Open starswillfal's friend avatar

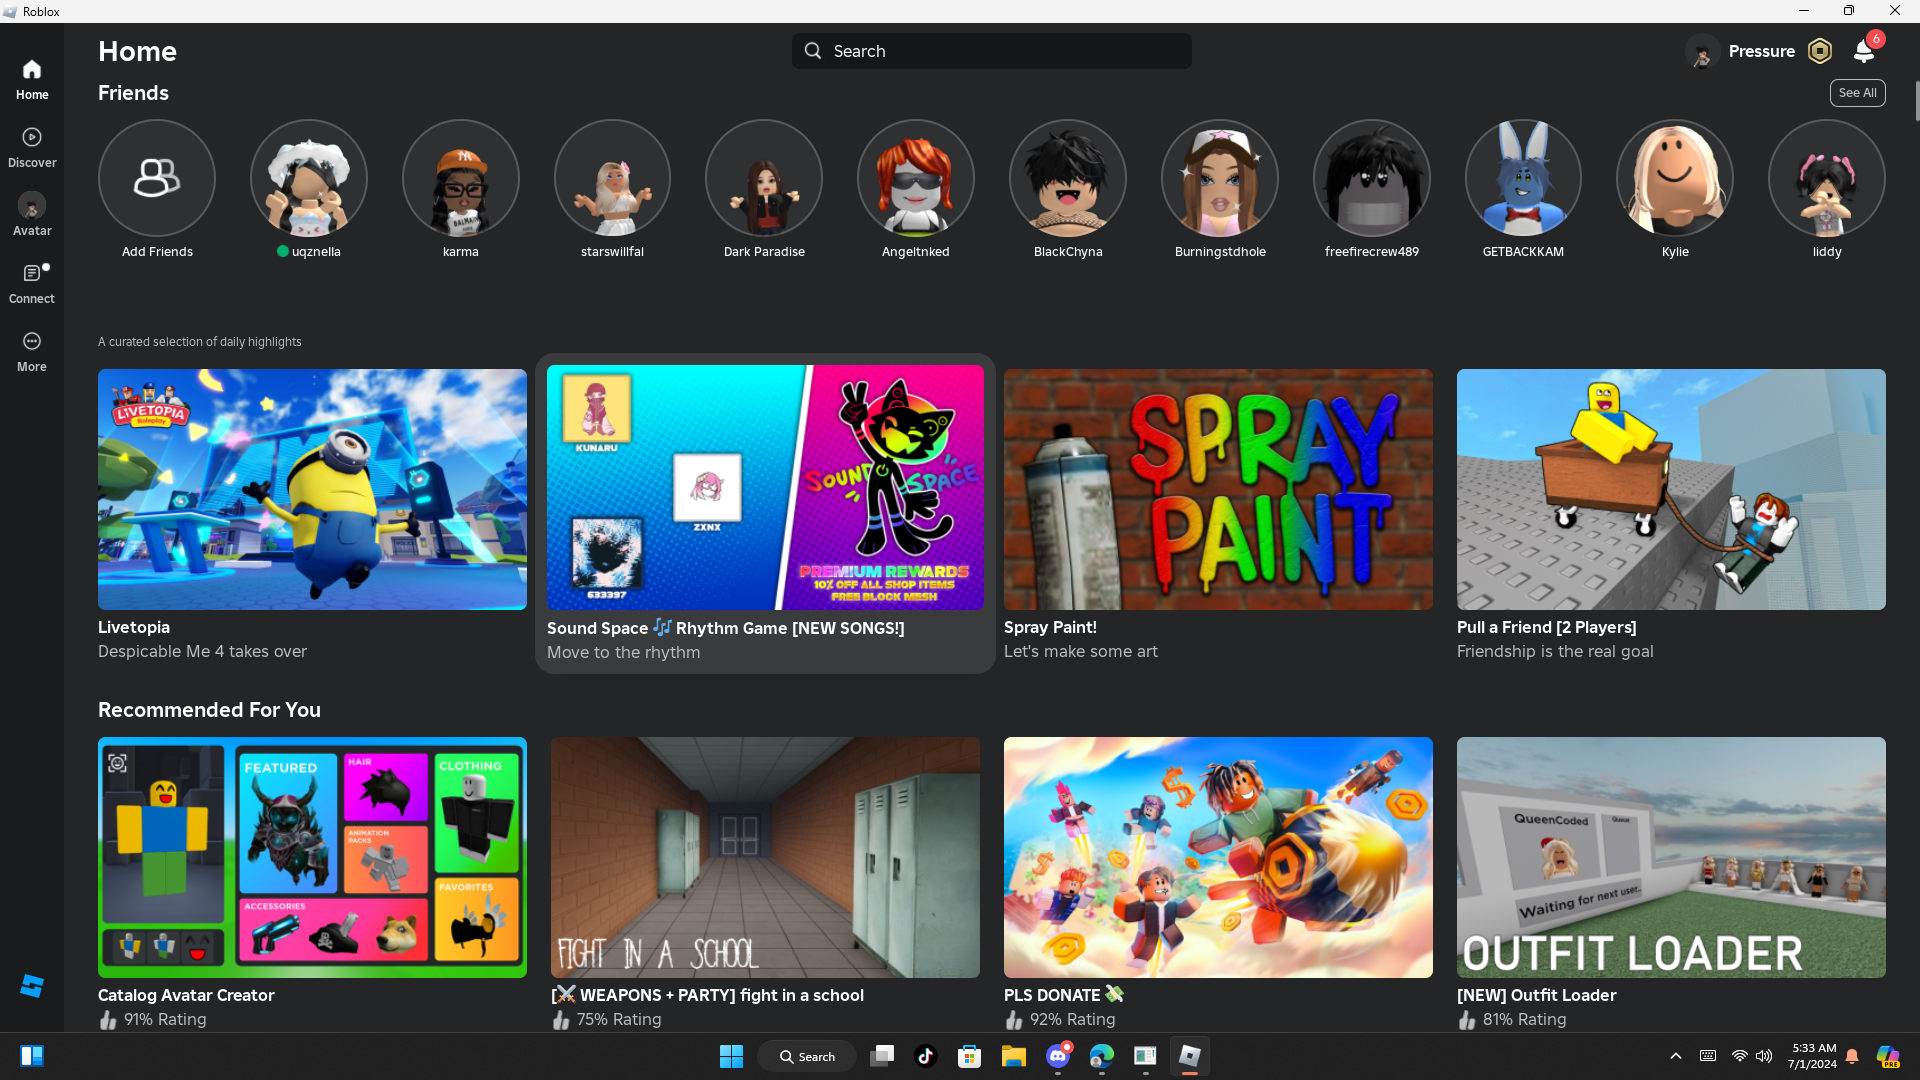click(x=612, y=178)
